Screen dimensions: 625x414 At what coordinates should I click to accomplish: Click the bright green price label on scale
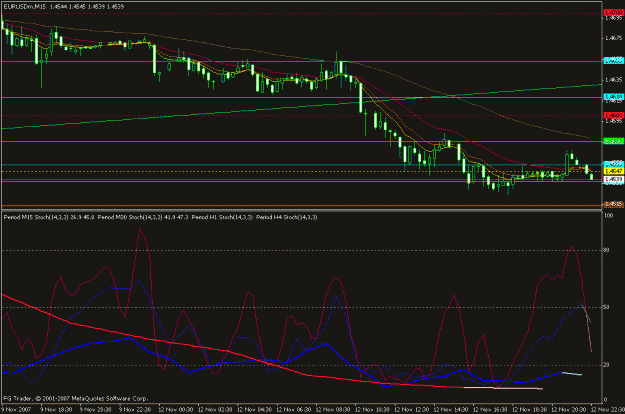[614, 141]
